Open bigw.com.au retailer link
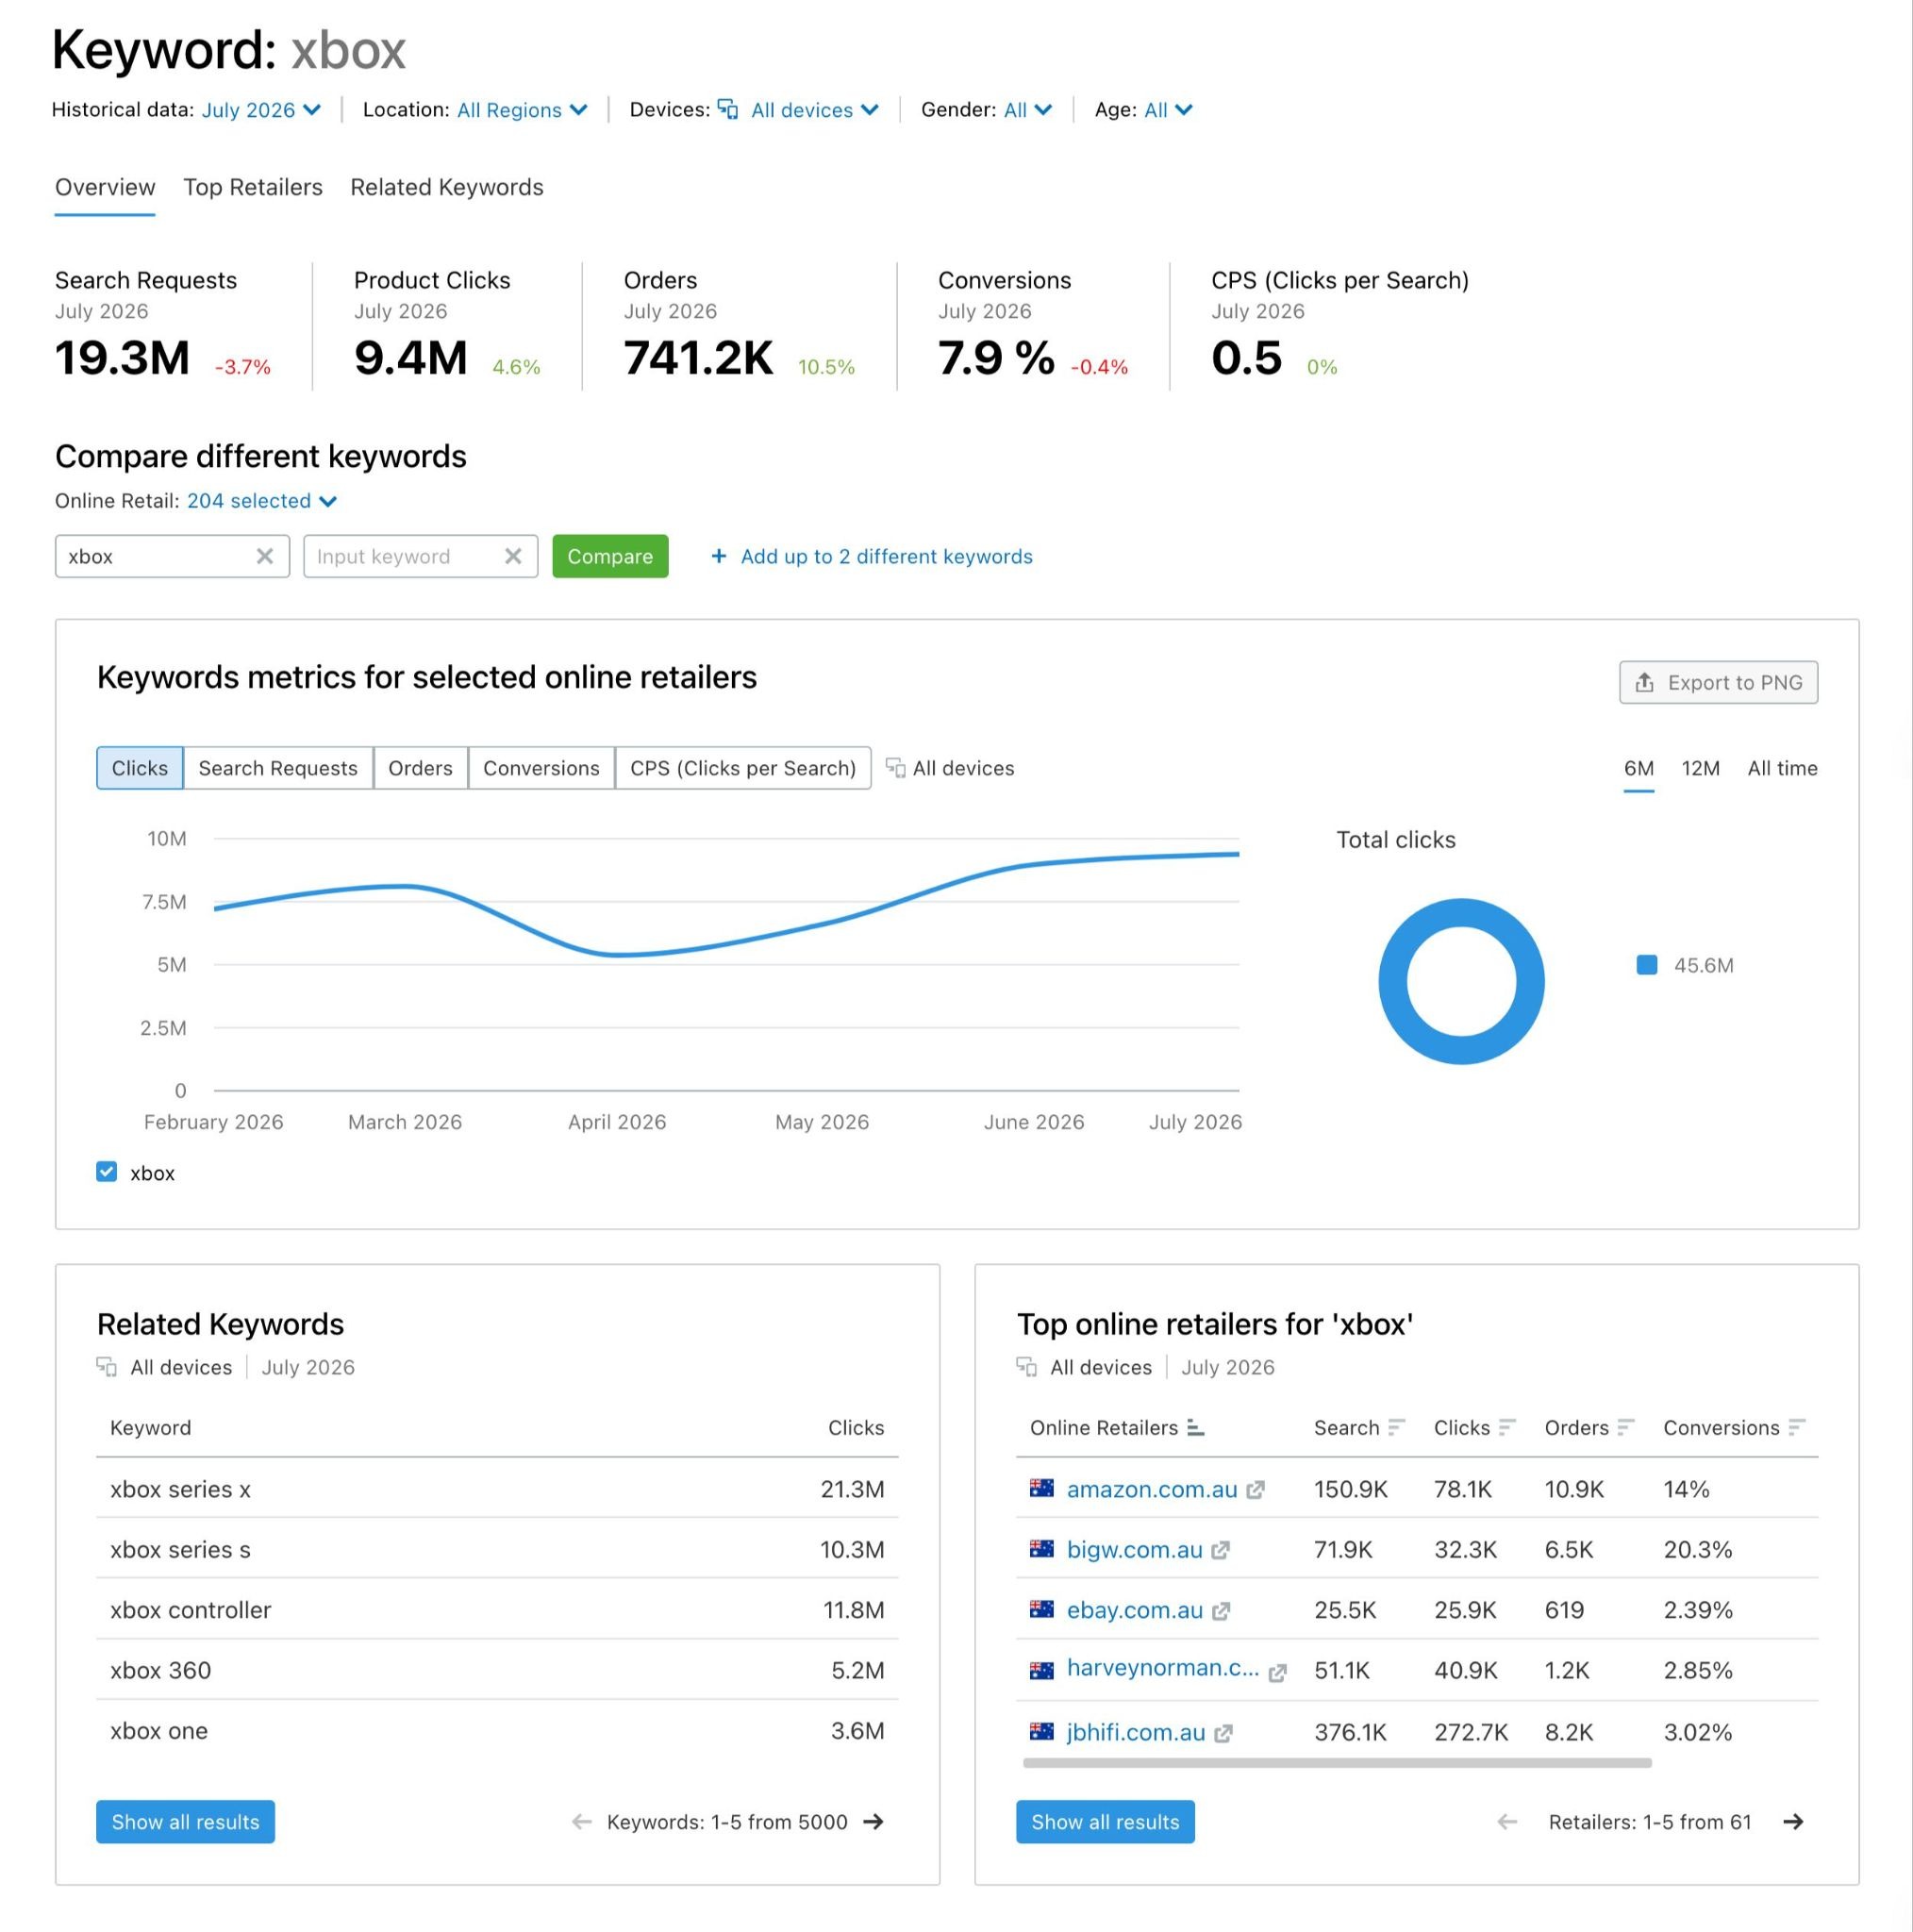Screen dimensions: 1913x1932 point(1135,1550)
